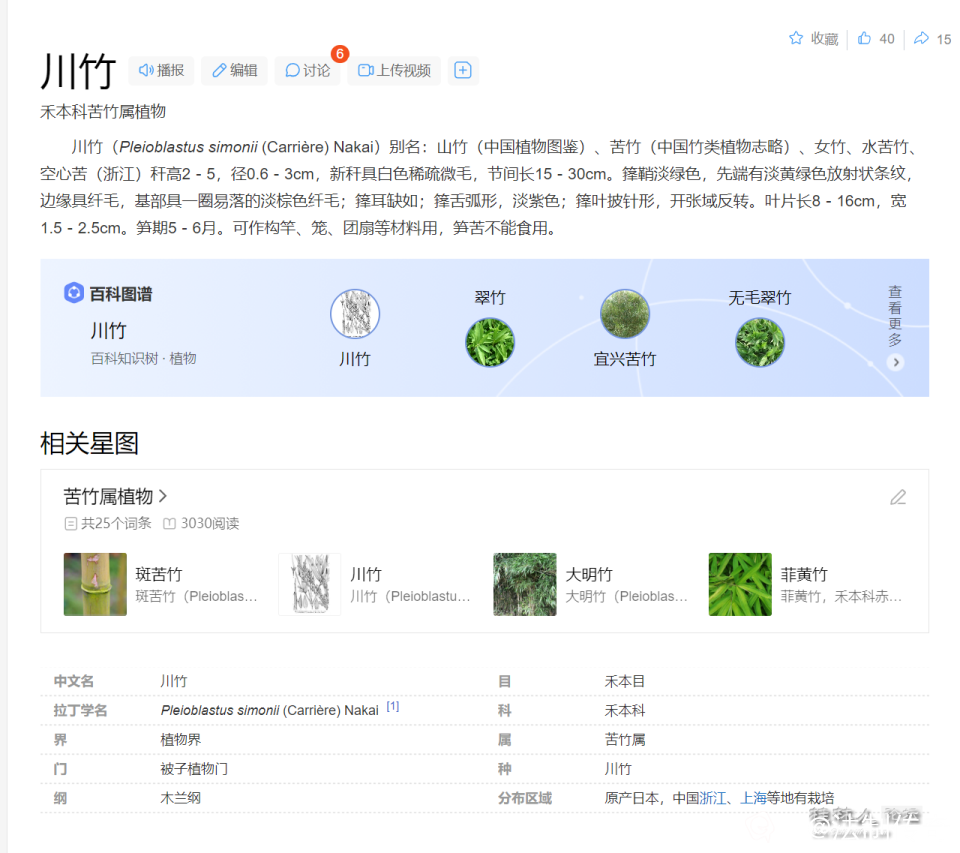Open the 讨论 discussion button
This screenshot has height=853, width=960.
pos(307,70)
